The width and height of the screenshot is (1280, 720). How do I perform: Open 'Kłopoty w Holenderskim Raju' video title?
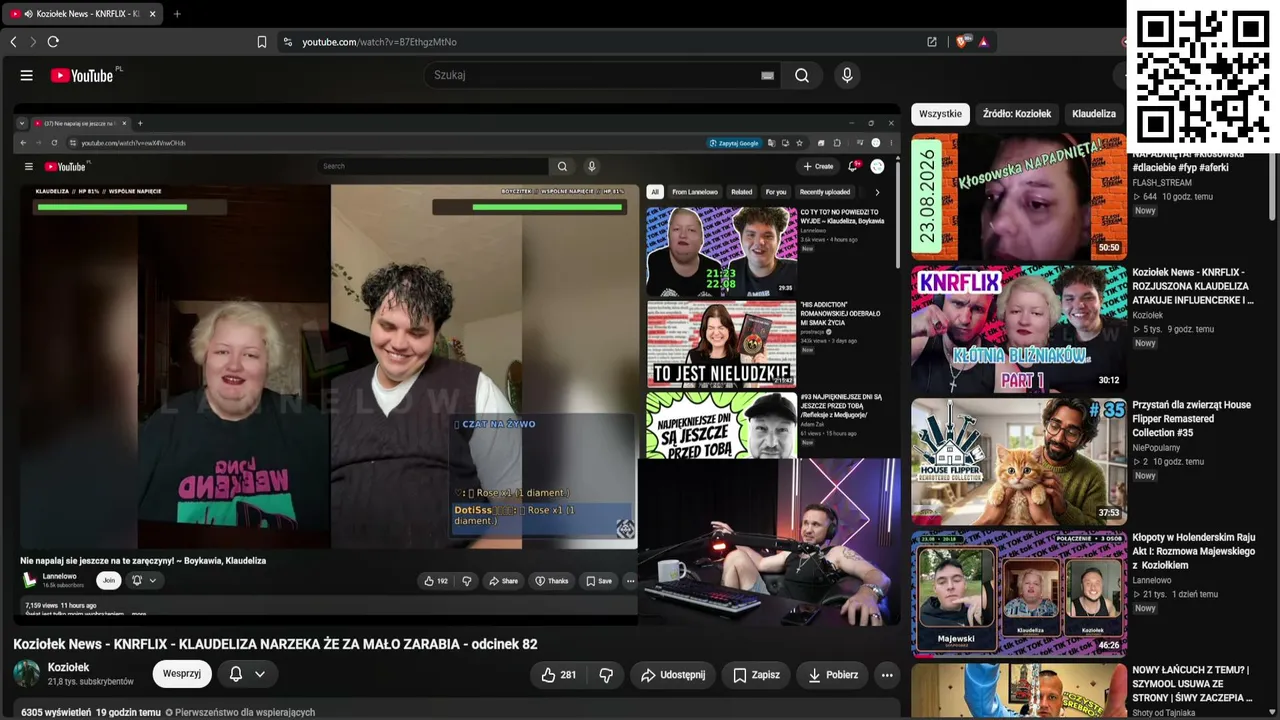pos(1194,551)
